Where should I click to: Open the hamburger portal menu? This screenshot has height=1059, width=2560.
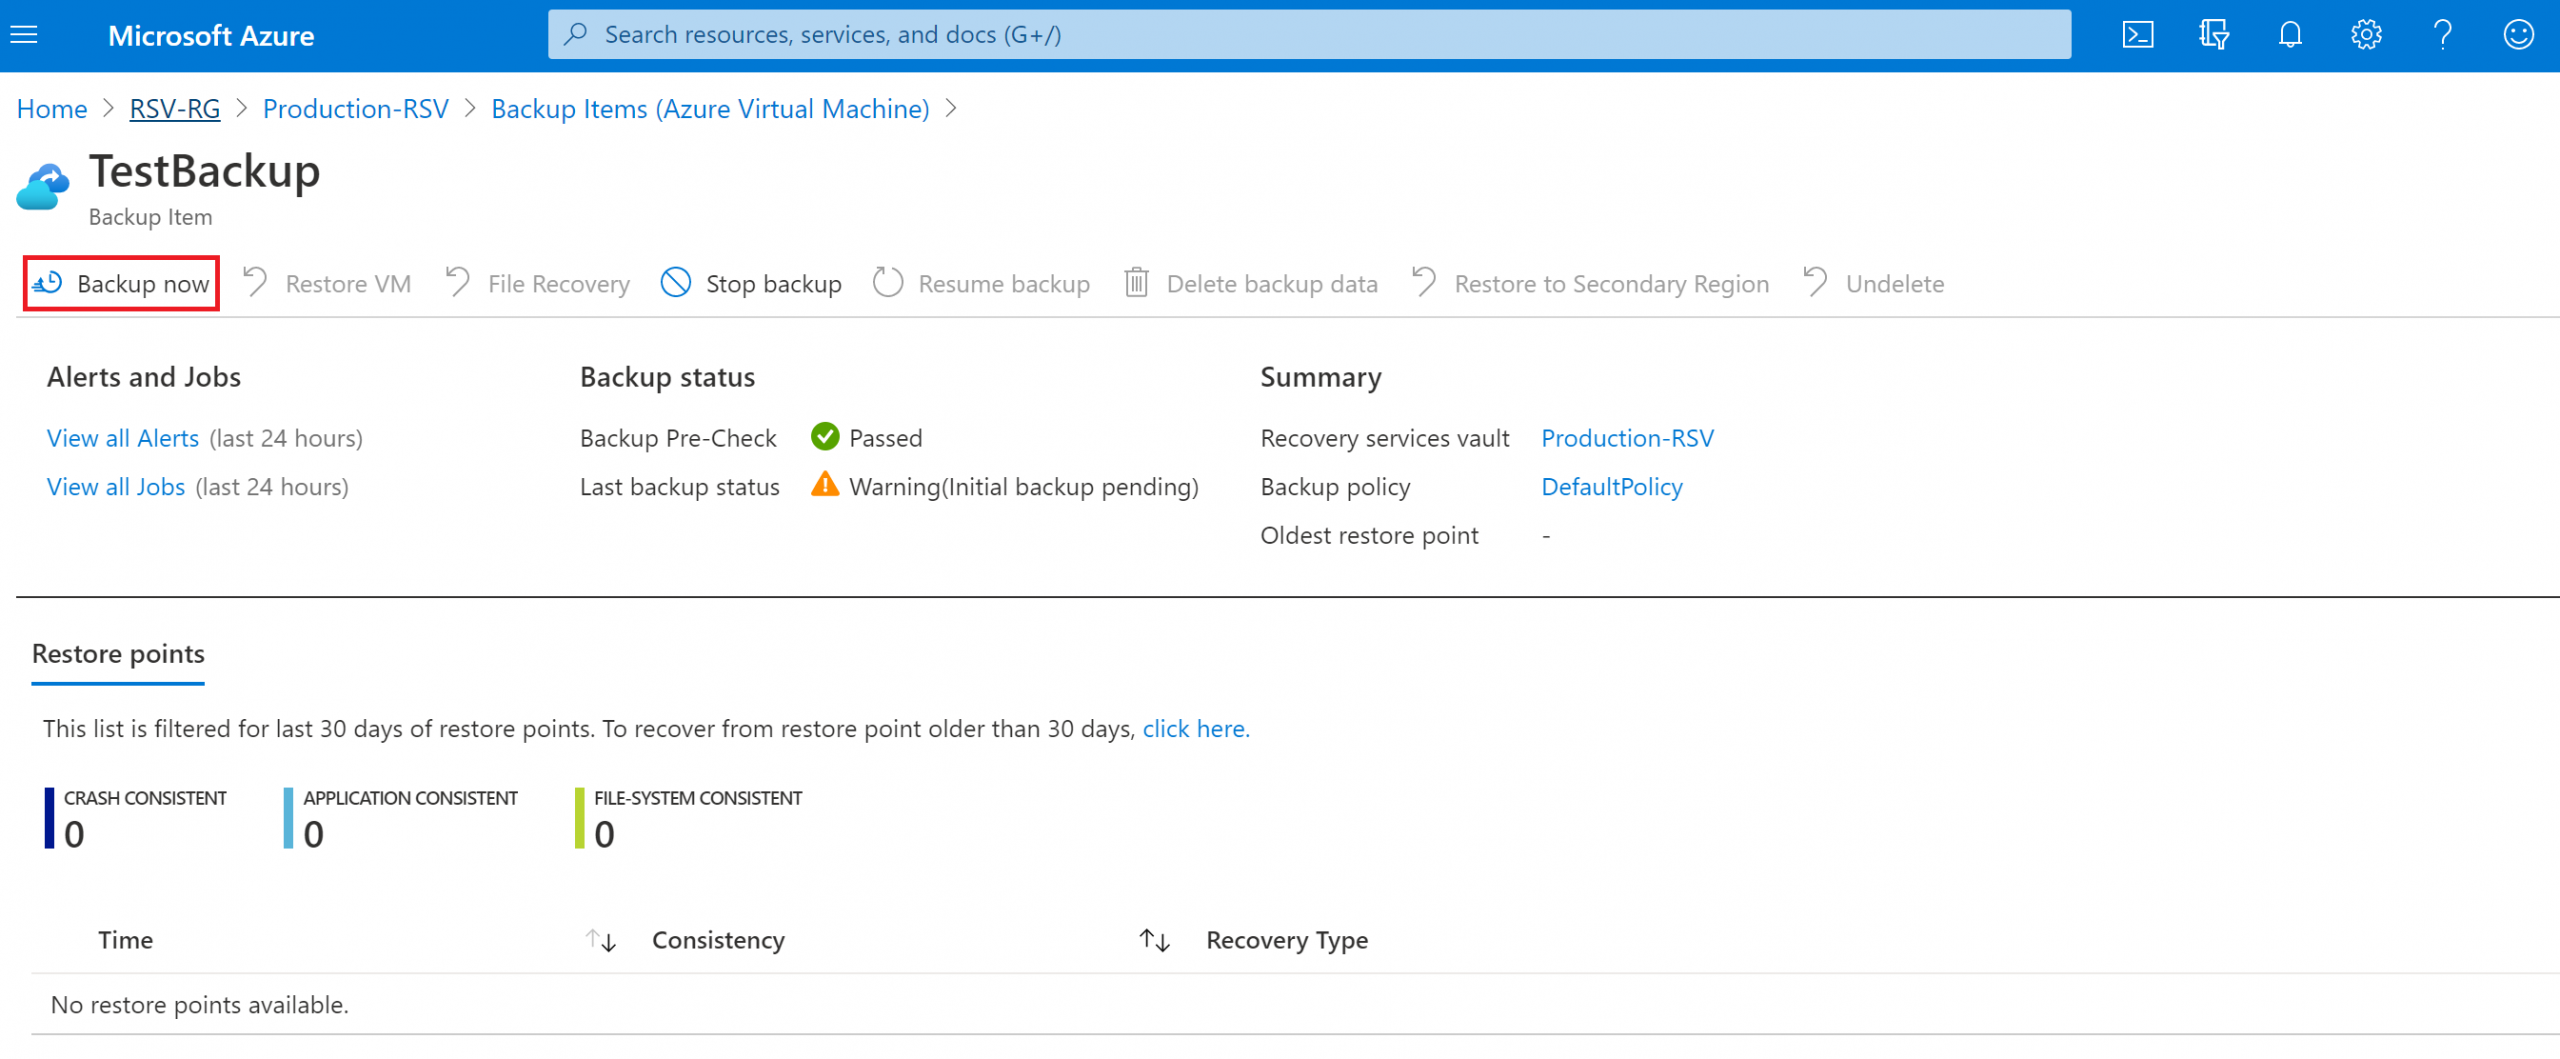[24, 35]
